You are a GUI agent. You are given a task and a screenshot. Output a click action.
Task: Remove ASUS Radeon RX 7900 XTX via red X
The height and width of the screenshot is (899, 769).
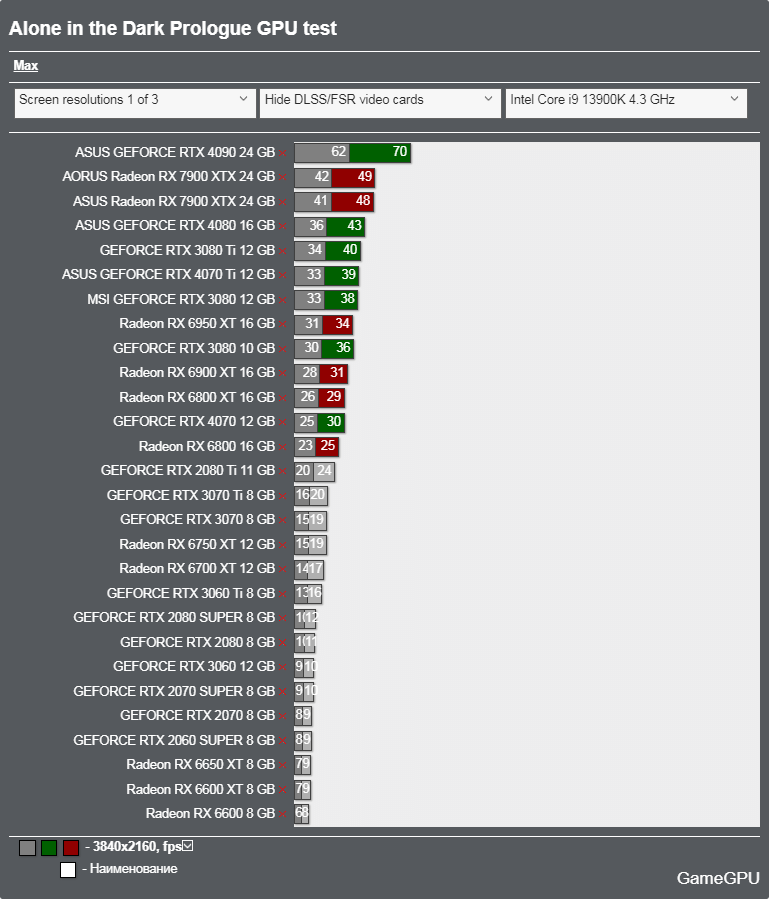(x=283, y=202)
